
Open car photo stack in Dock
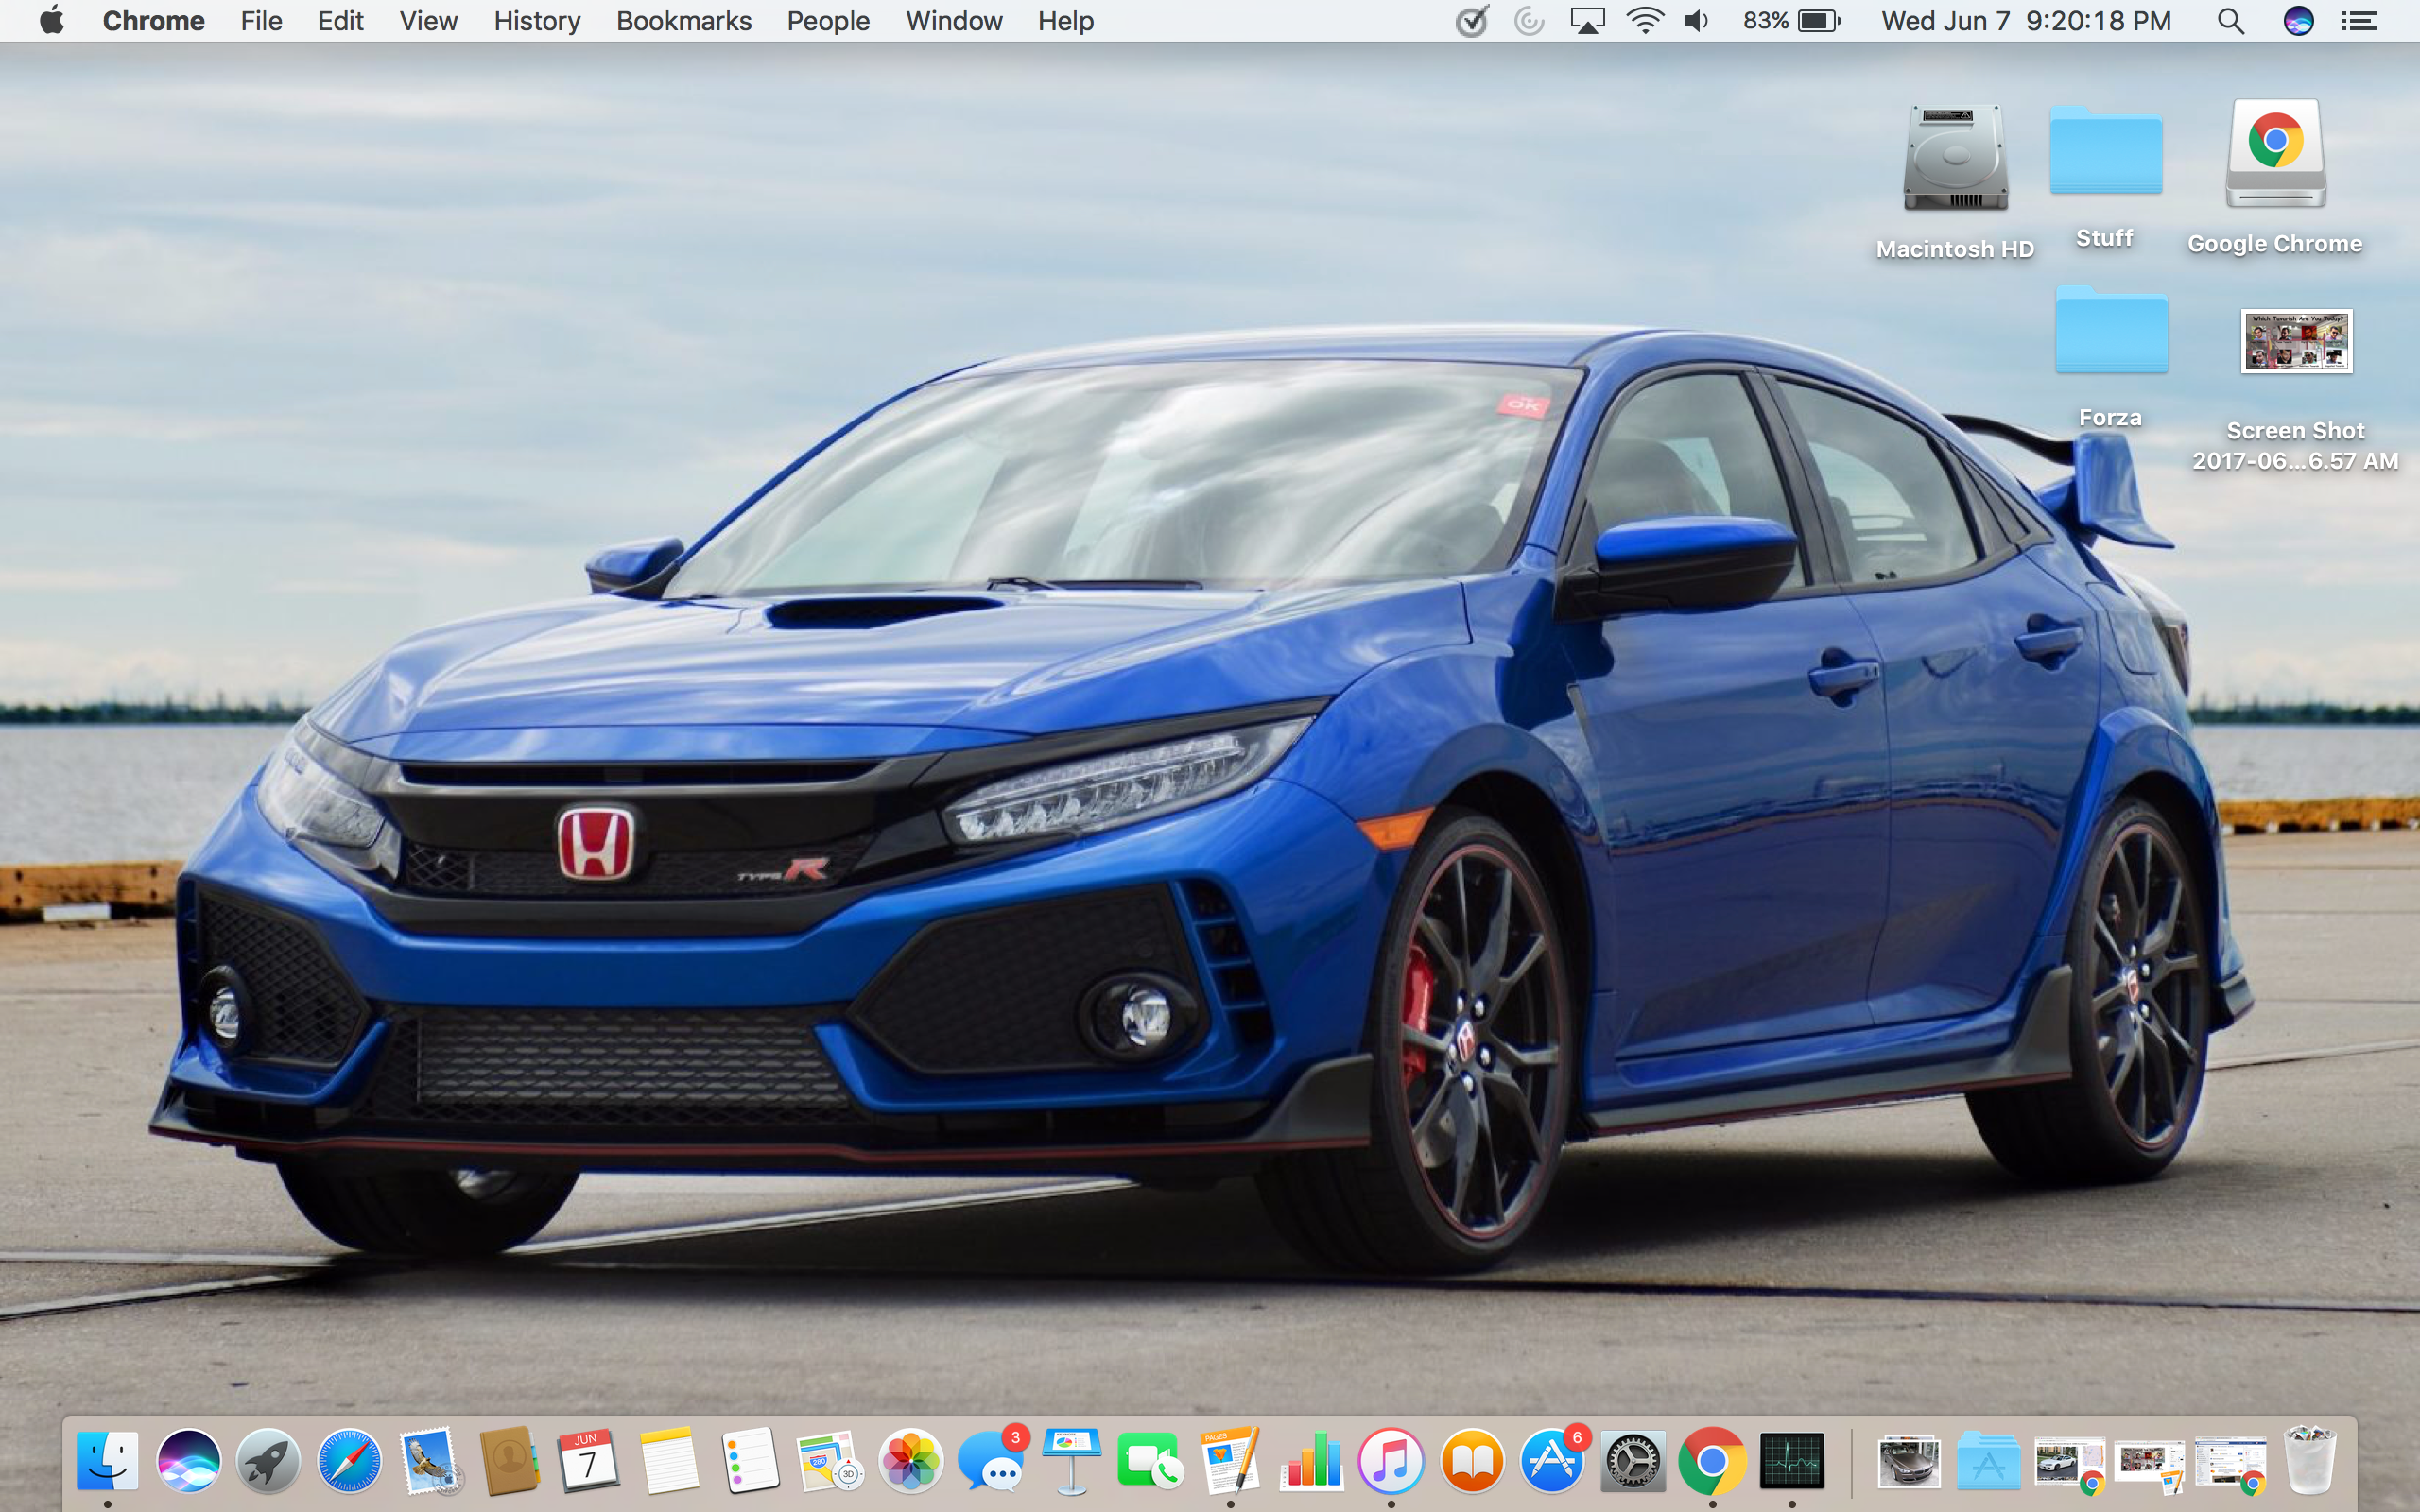coord(1908,1461)
